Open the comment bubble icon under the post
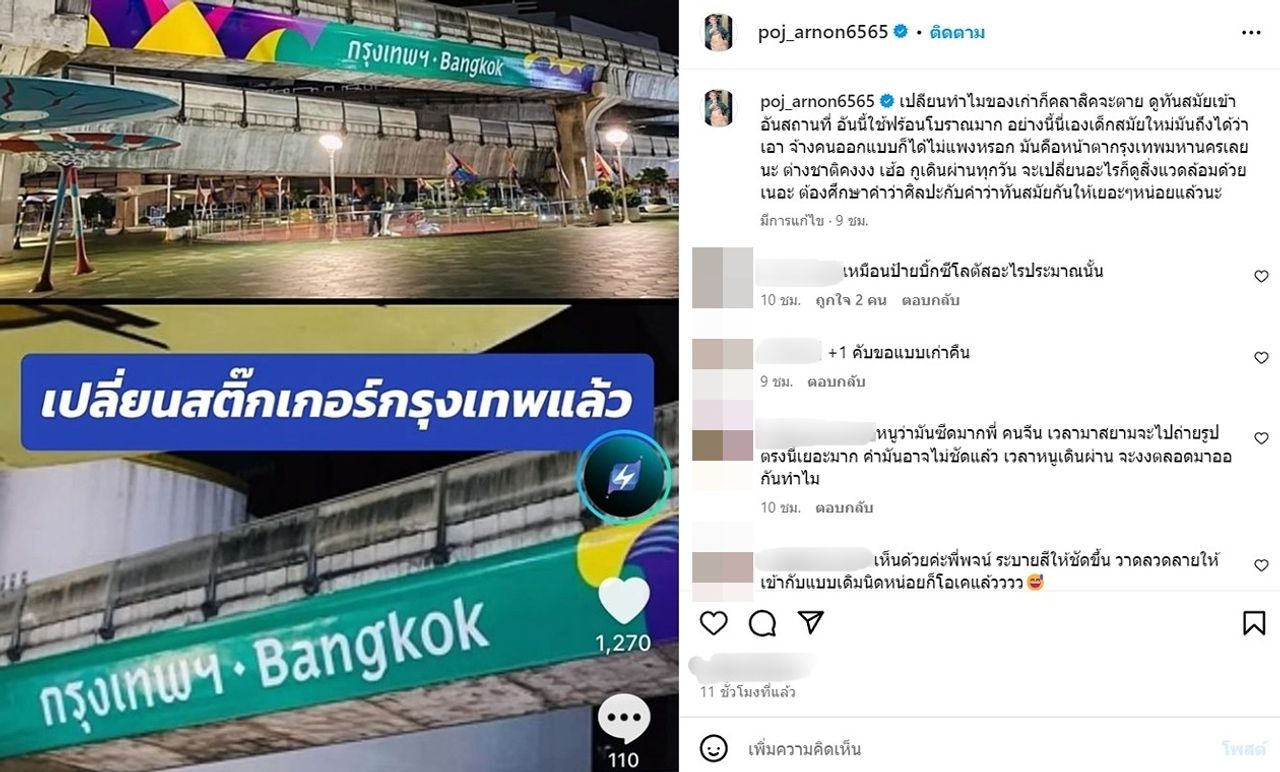 click(x=762, y=623)
